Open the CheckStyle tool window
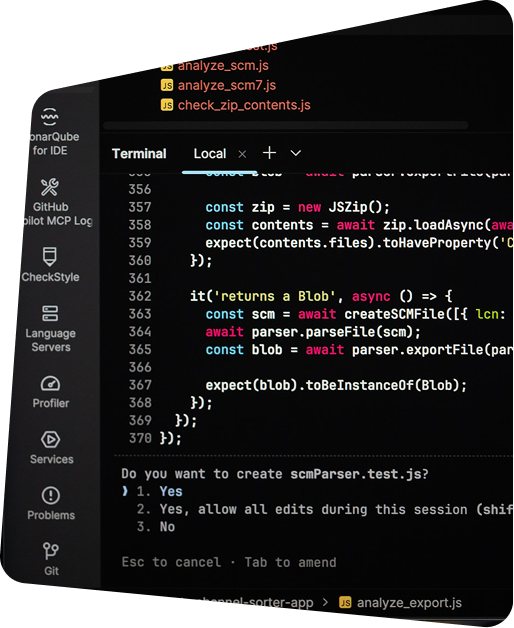This screenshot has width=514, height=628. (x=50, y=265)
